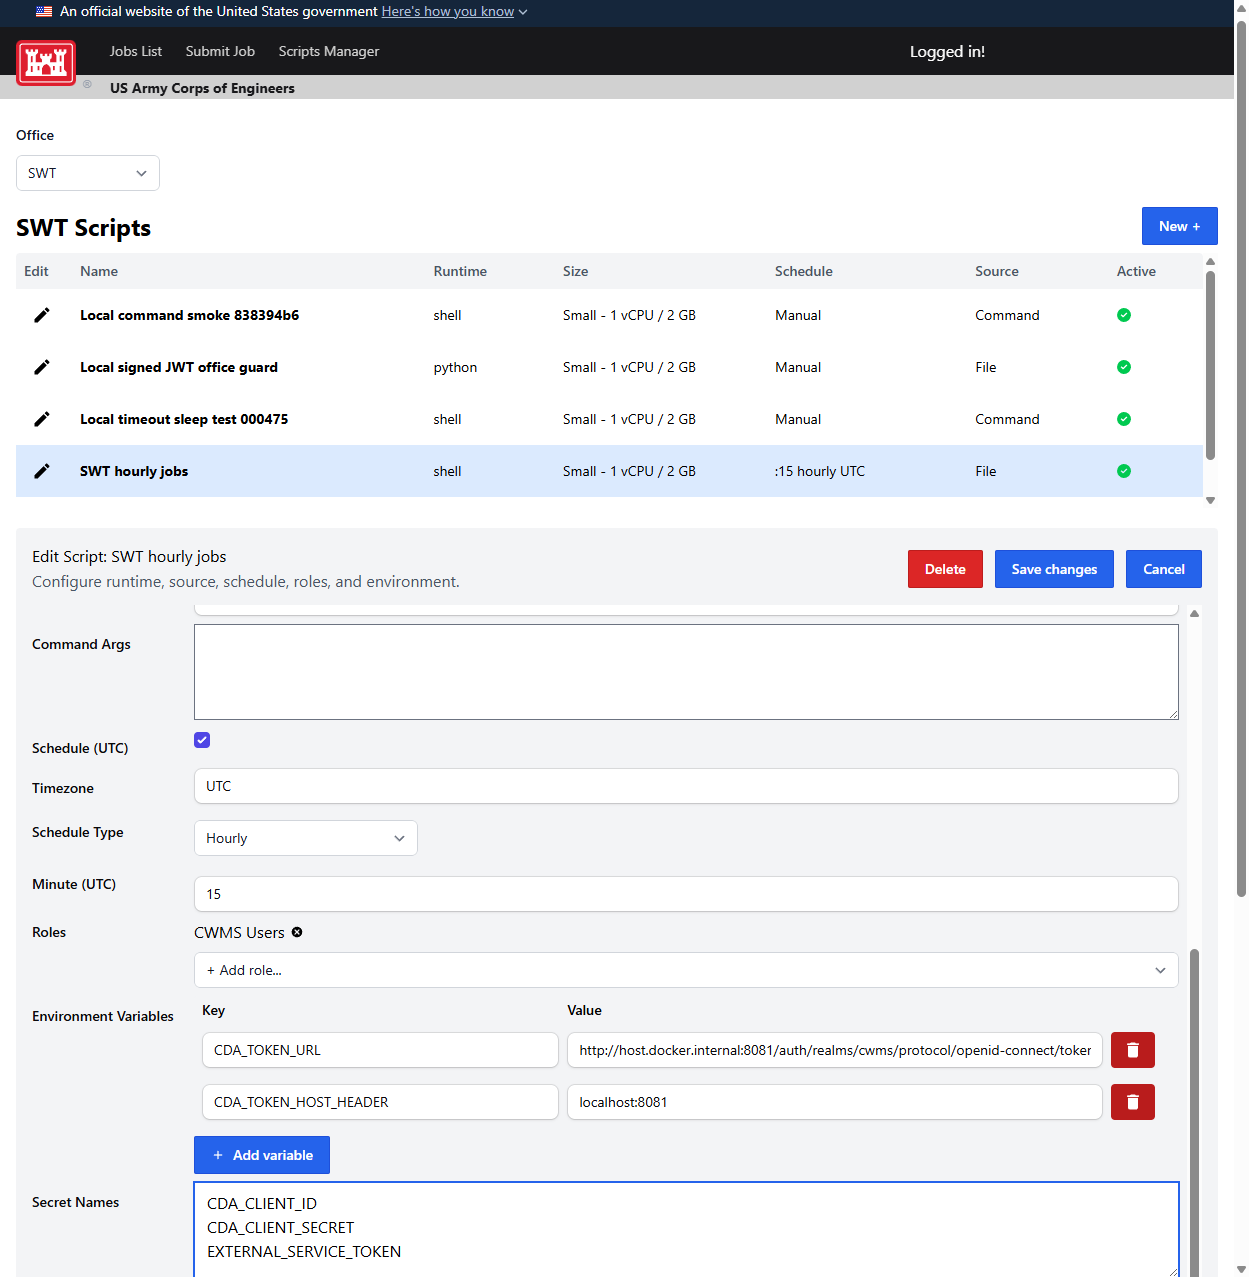Viewport: 1249px width, 1277px height.
Task: Click the US Army Corps castle logo
Action: 46,63
